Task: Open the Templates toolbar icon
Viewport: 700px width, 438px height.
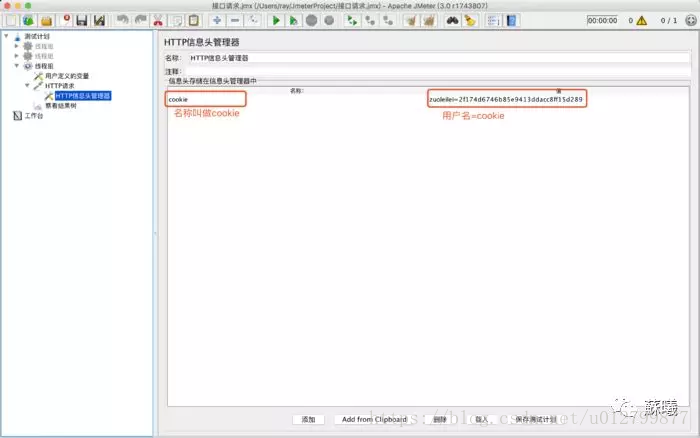Action: [x=29, y=21]
